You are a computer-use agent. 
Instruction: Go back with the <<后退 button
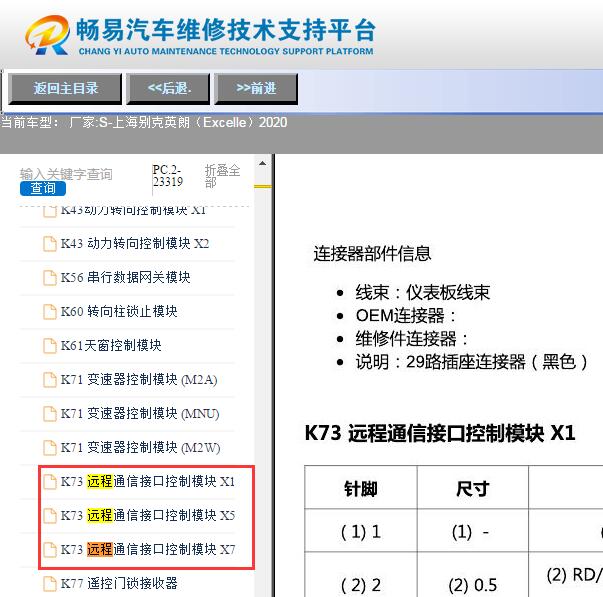[168, 89]
